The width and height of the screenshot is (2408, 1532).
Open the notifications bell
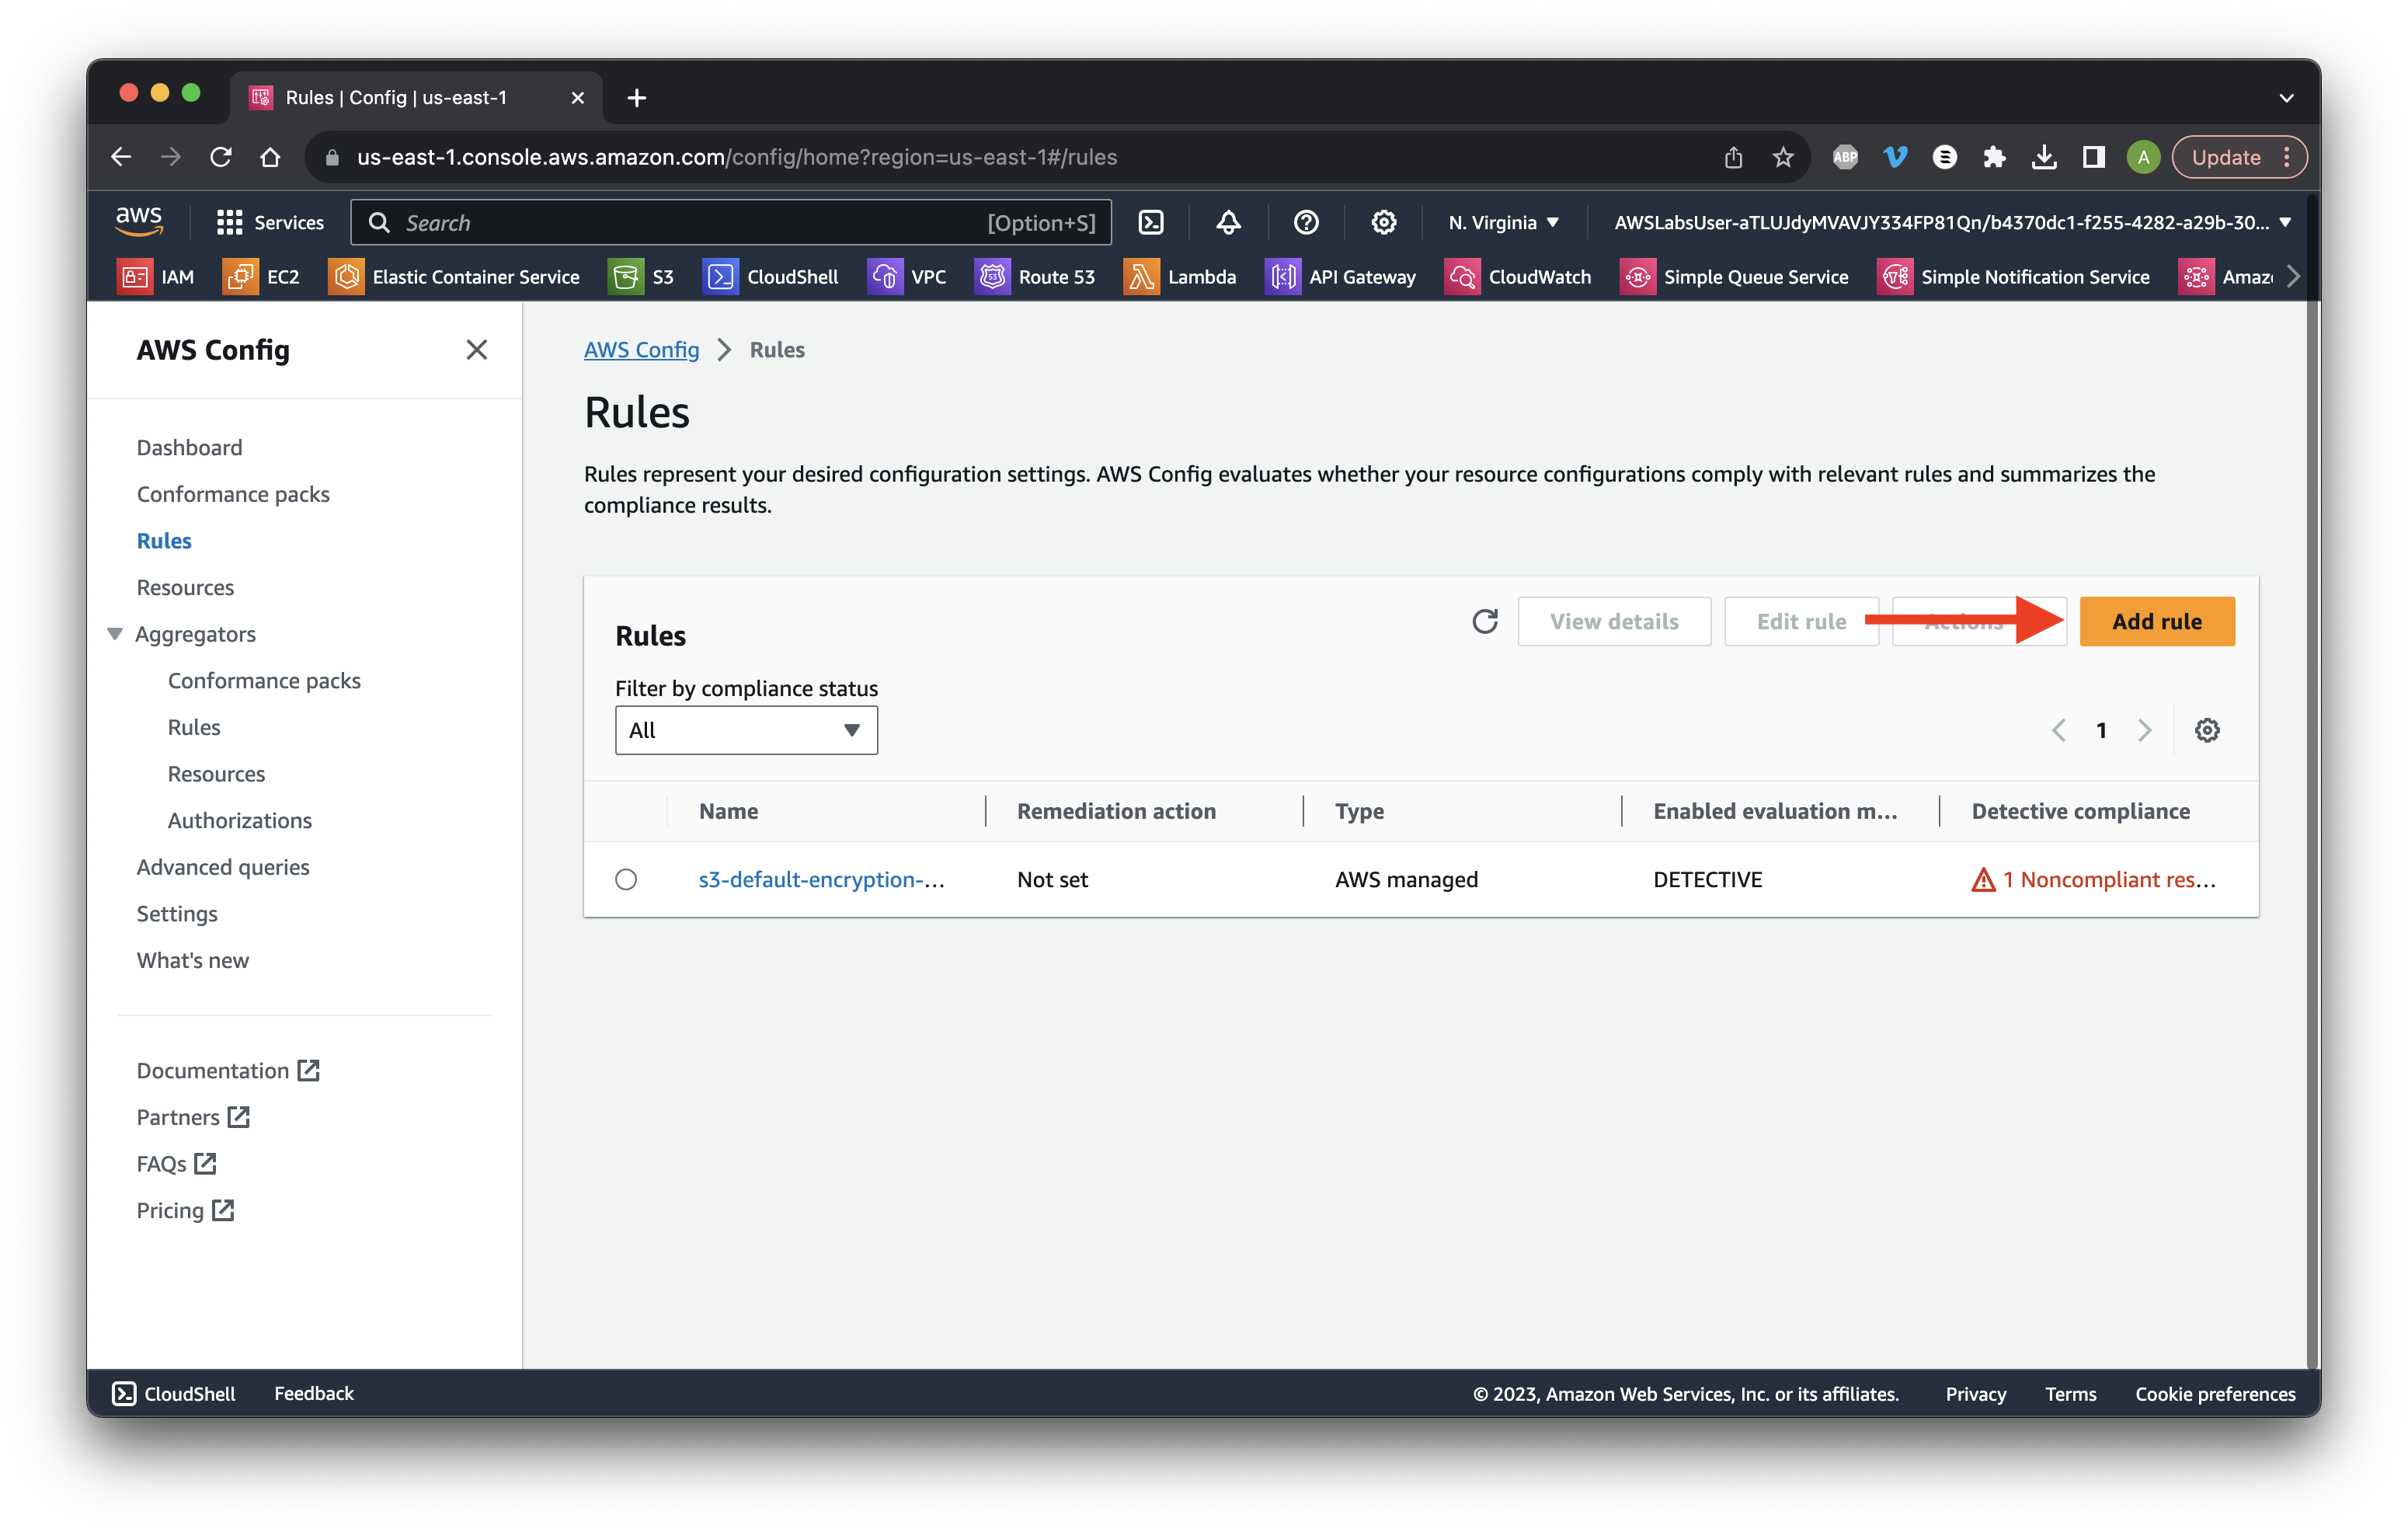coord(1228,222)
